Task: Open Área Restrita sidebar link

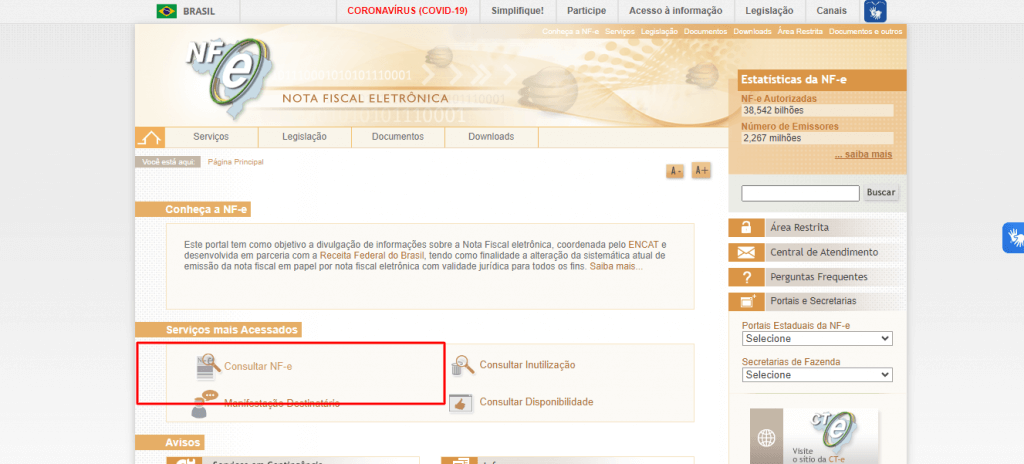Action: pyautogui.click(x=799, y=227)
